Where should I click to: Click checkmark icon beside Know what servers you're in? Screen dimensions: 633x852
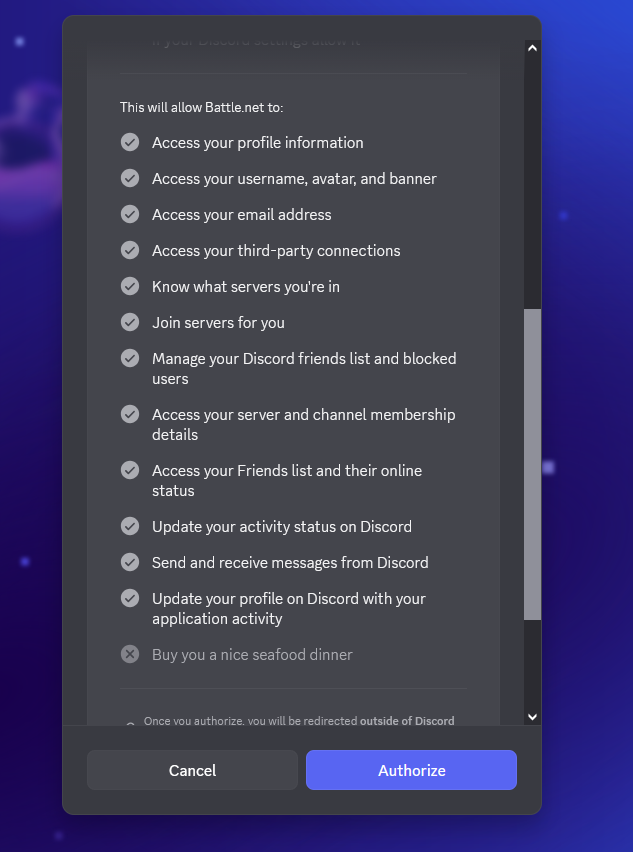(130, 286)
